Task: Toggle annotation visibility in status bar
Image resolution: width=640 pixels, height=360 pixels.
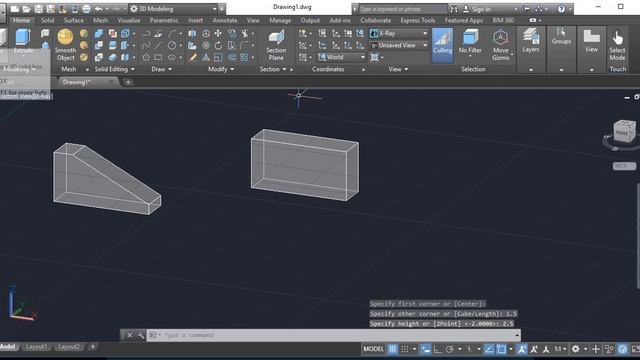Action: (x=522, y=349)
